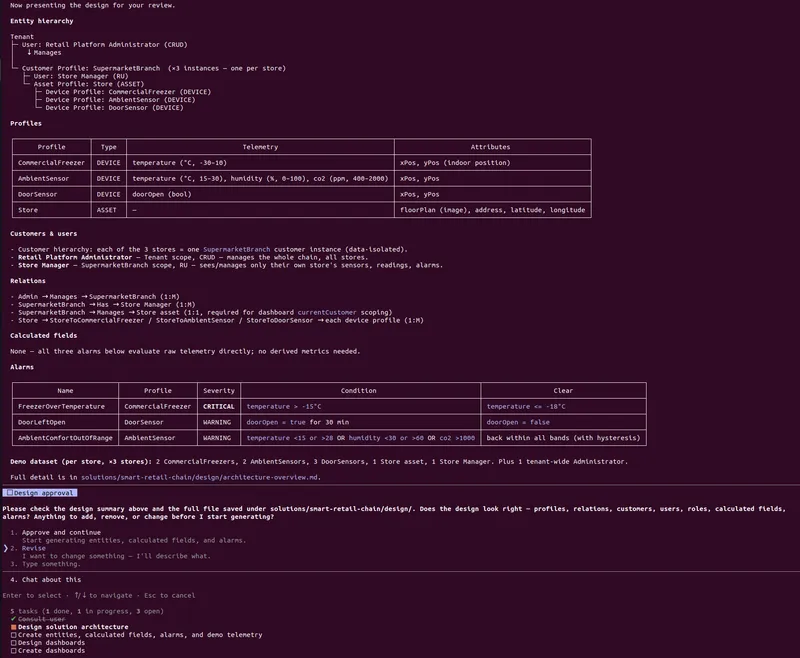Click the "DoorLeftOpen" alarm name
800x658 pixels.
(42, 422)
